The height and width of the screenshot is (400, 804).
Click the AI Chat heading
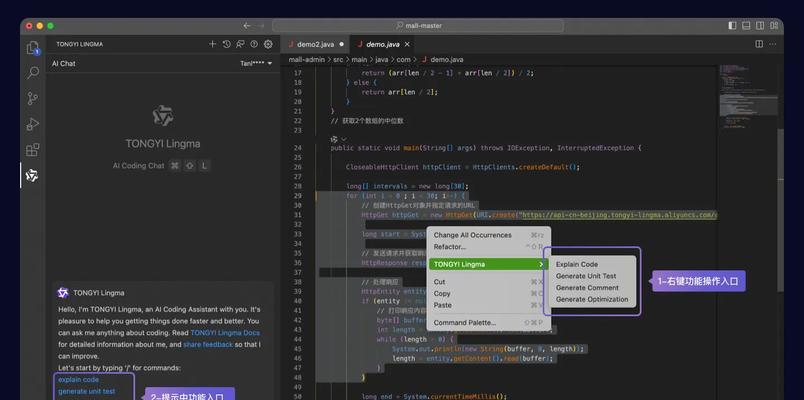pos(64,64)
